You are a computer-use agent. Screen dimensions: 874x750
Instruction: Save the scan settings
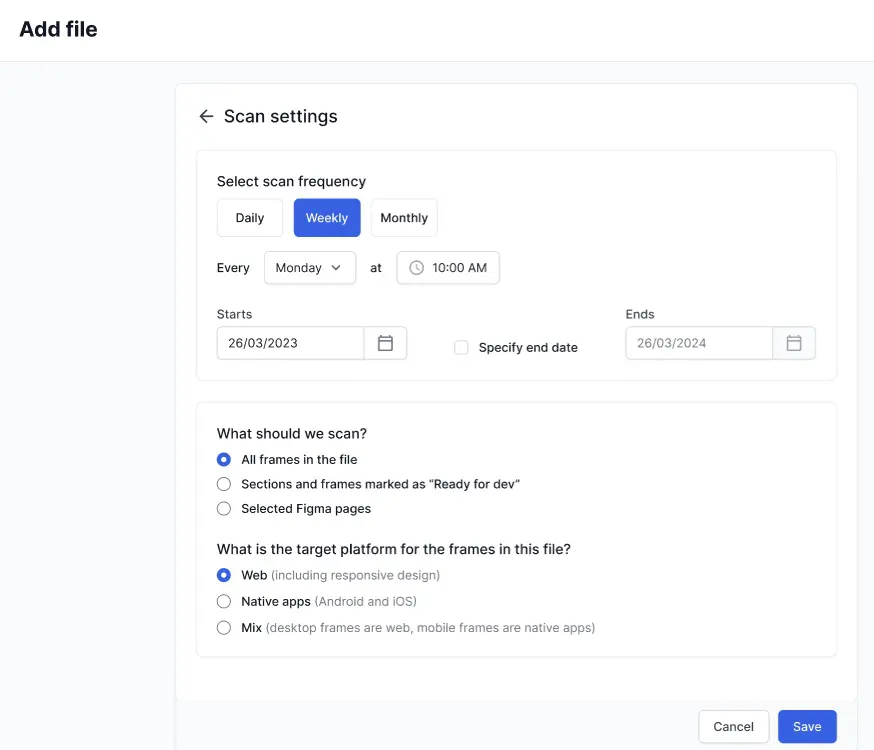coord(807,726)
